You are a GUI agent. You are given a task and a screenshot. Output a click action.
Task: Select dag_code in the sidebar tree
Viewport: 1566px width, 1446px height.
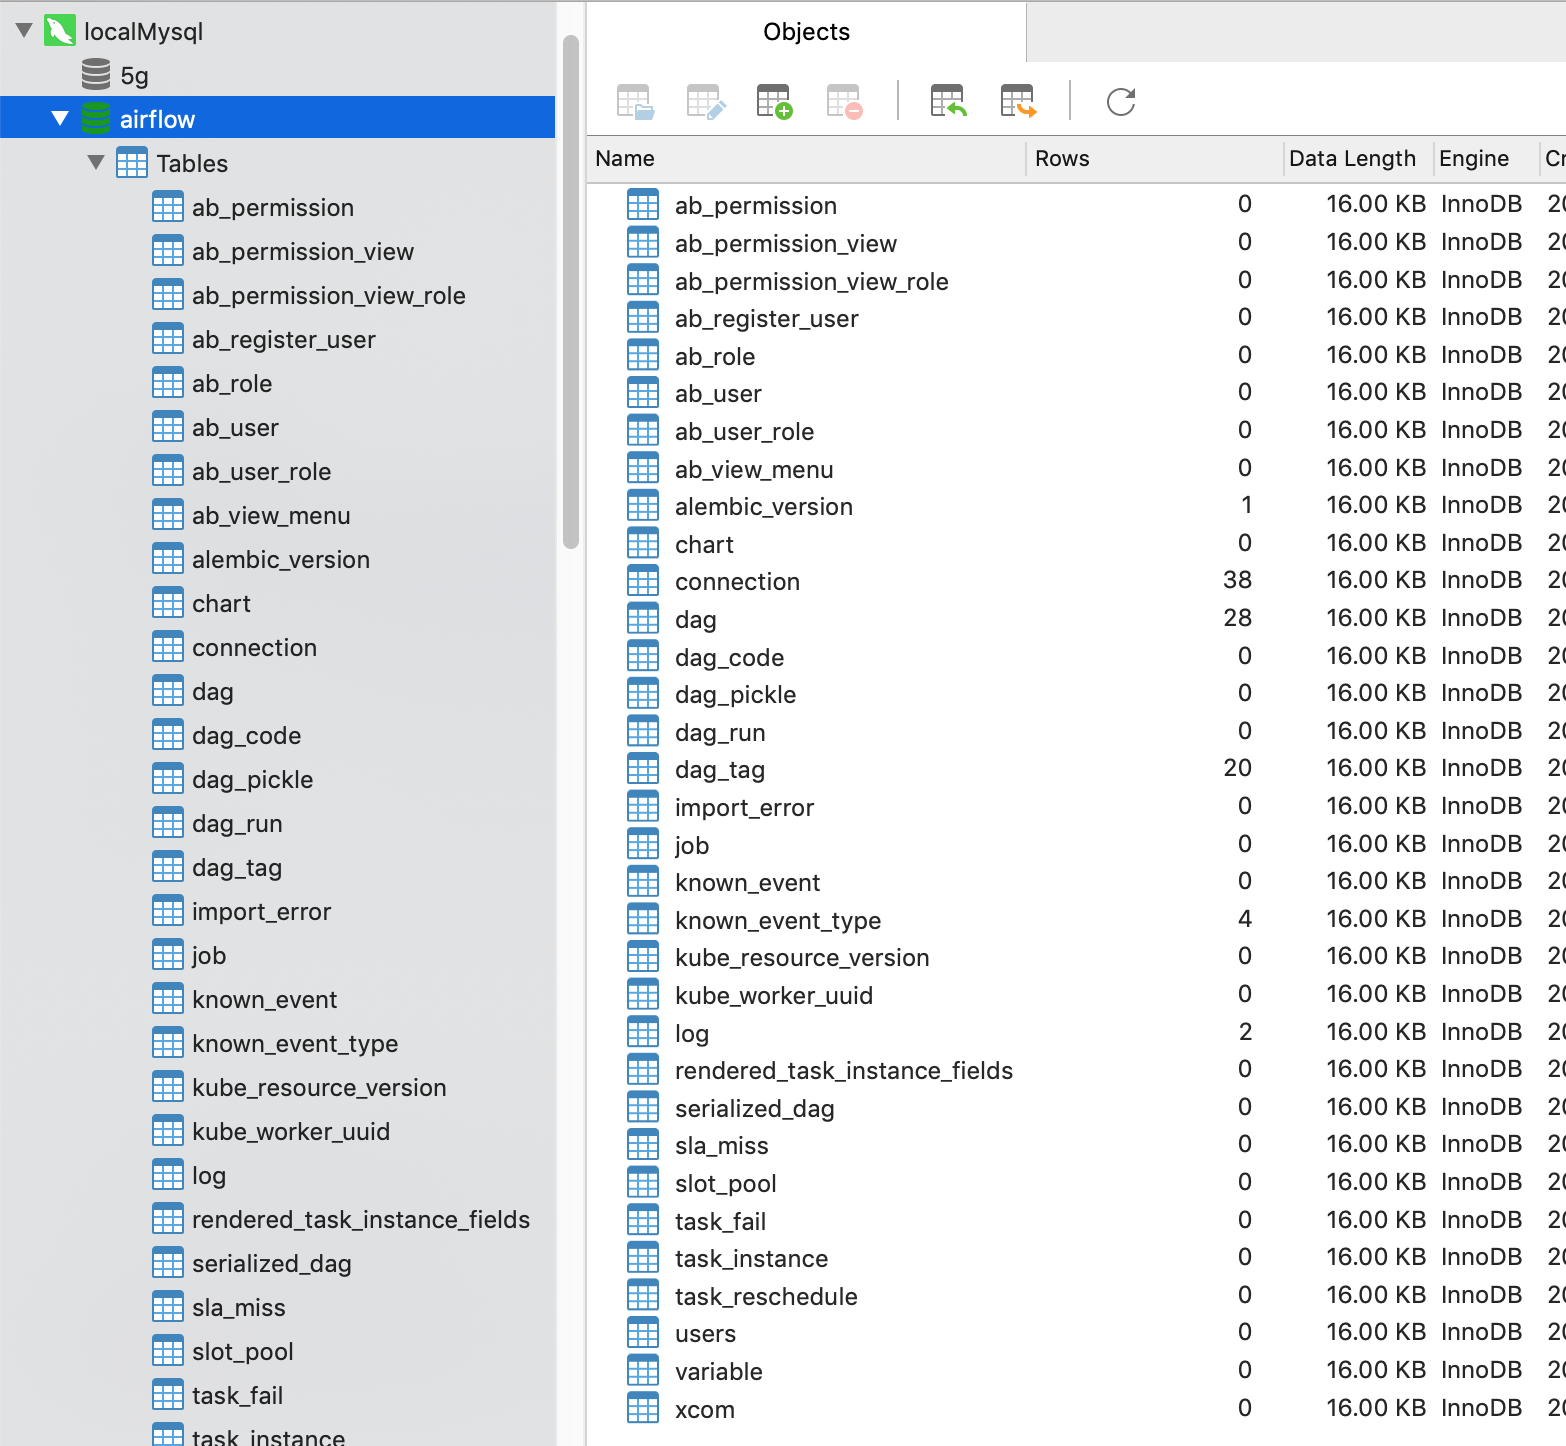[x=246, y=735]
